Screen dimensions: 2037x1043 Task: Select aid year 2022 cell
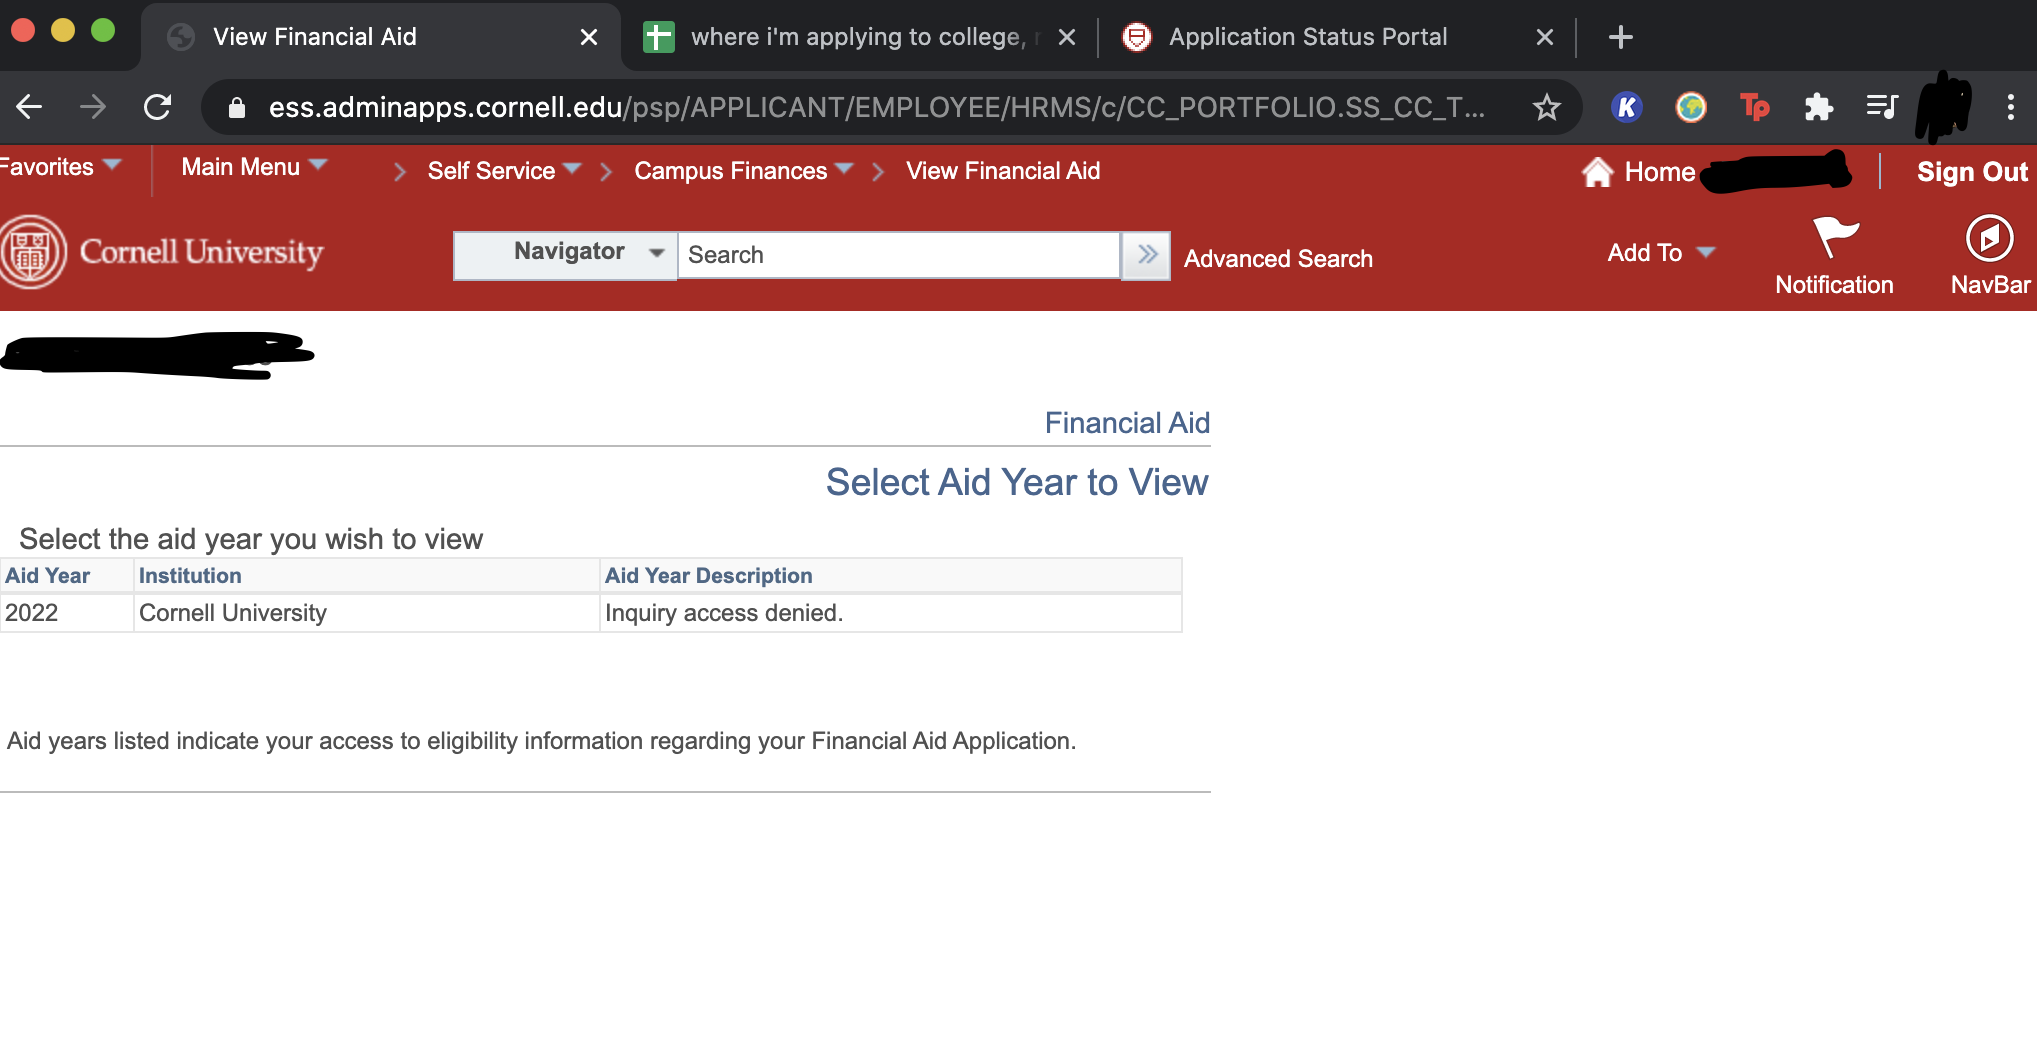click(66, 613)
